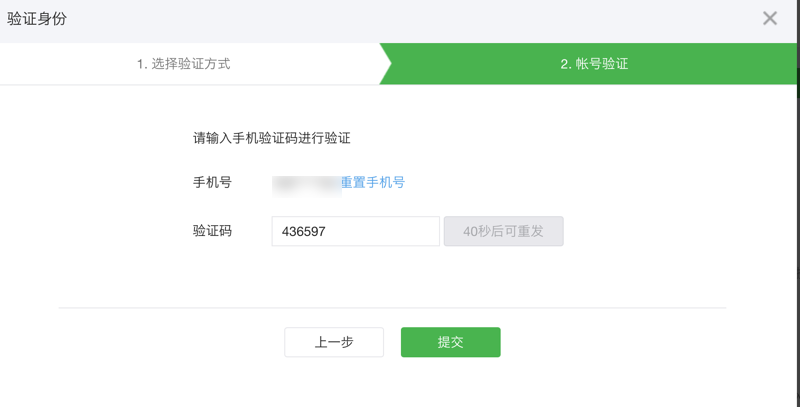Focus the 验证码 input field
800x407 pixels.
(355, 231)
